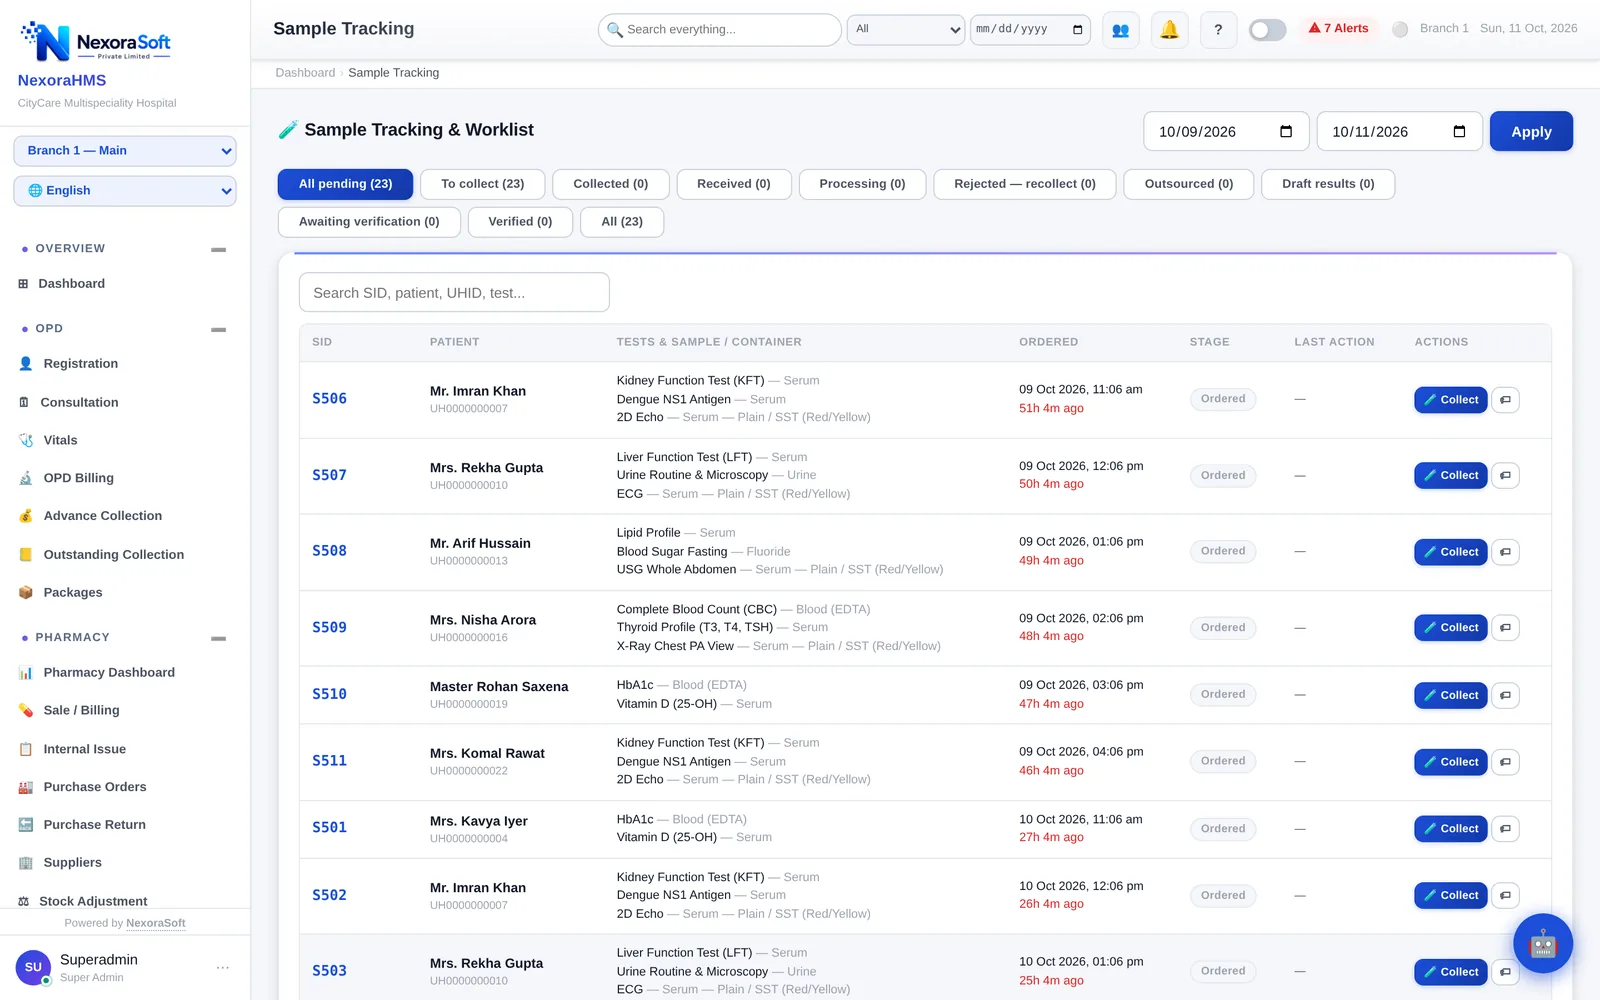Toggle the switch in the top bar
The width and height of the screenshot is (1600, 1000).
coord(1267,30)
